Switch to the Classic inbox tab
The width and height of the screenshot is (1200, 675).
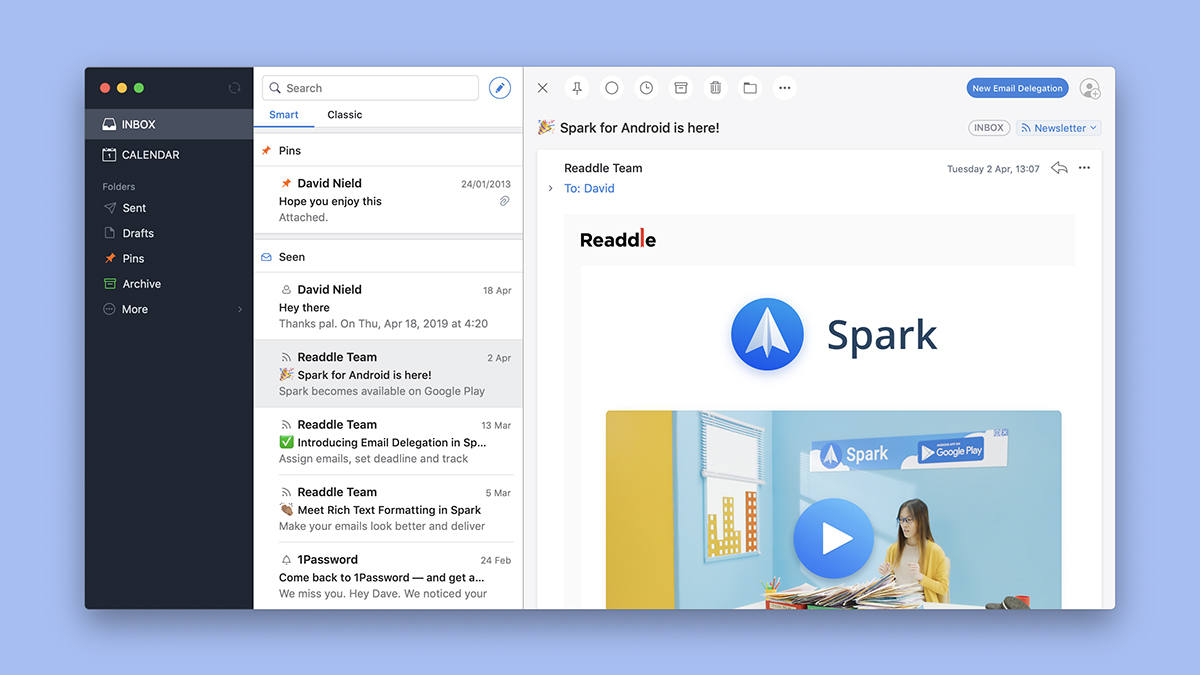(x=345, y=115)
